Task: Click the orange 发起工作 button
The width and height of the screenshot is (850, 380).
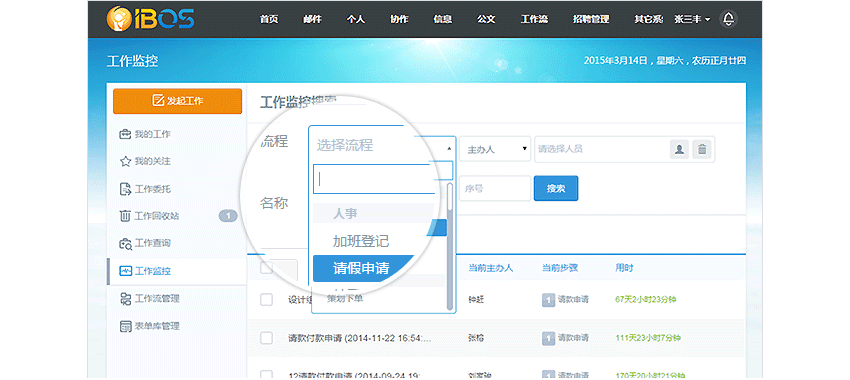Action: pos(177,101)
